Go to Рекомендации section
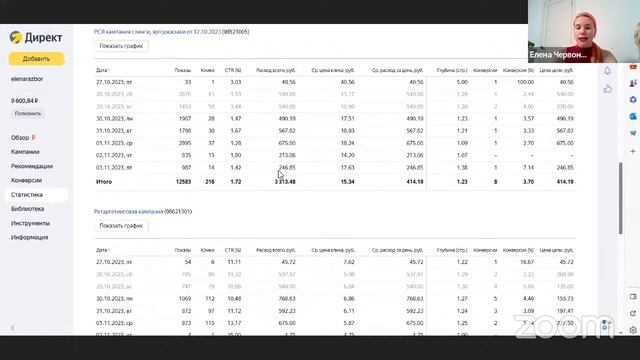640x360 pixels. (32, 166)
